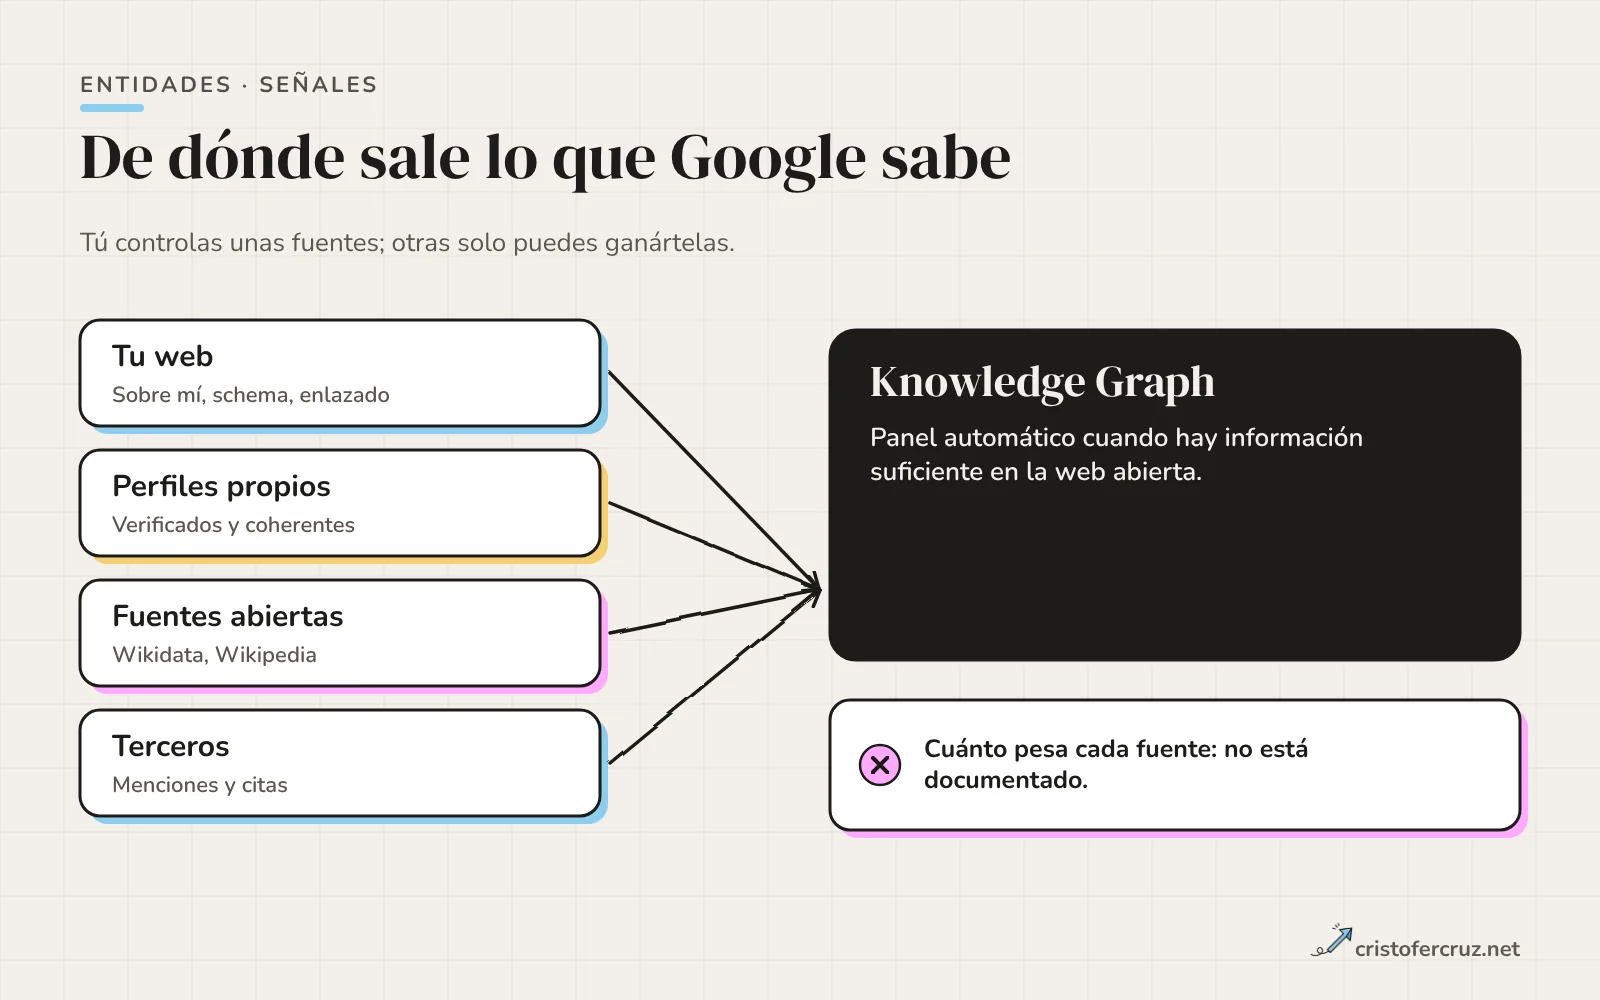Viewport: 1600px width, 1000px height.
Task: Select the "Perfiles propios" heading
Action: [x=221, y=486]
